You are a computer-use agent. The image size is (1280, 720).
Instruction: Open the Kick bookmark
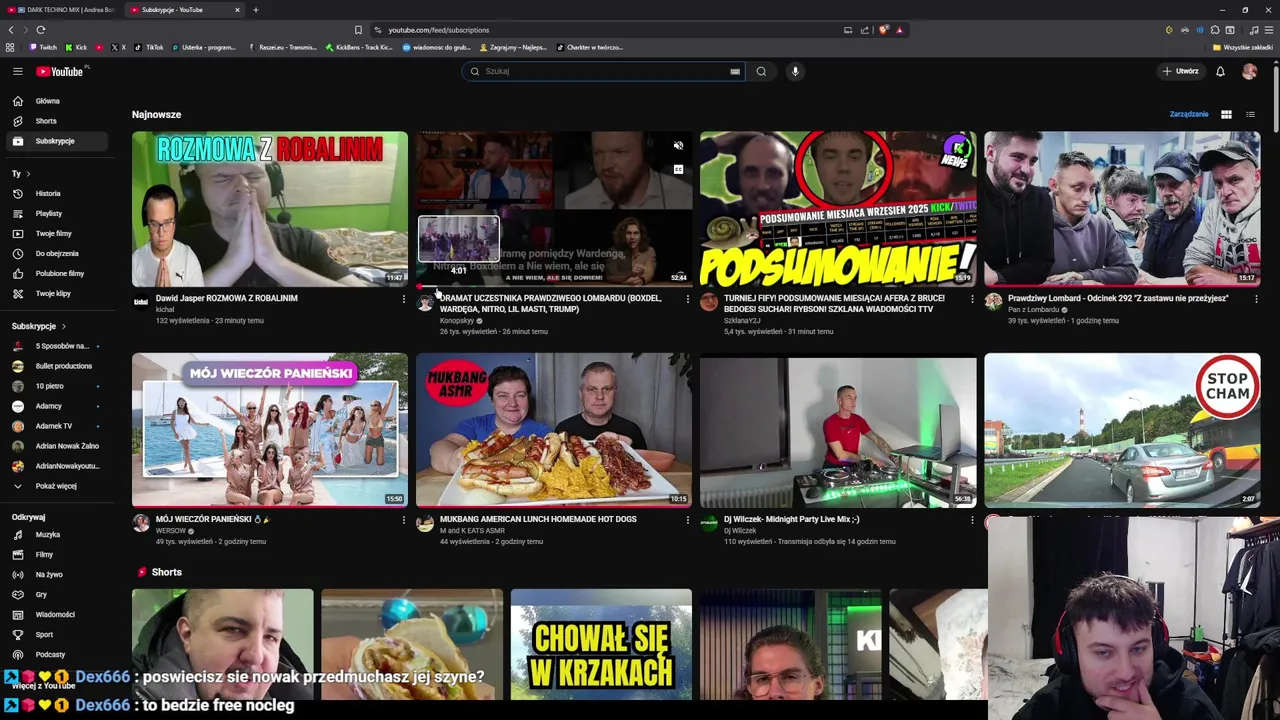[x=76, y=47]
